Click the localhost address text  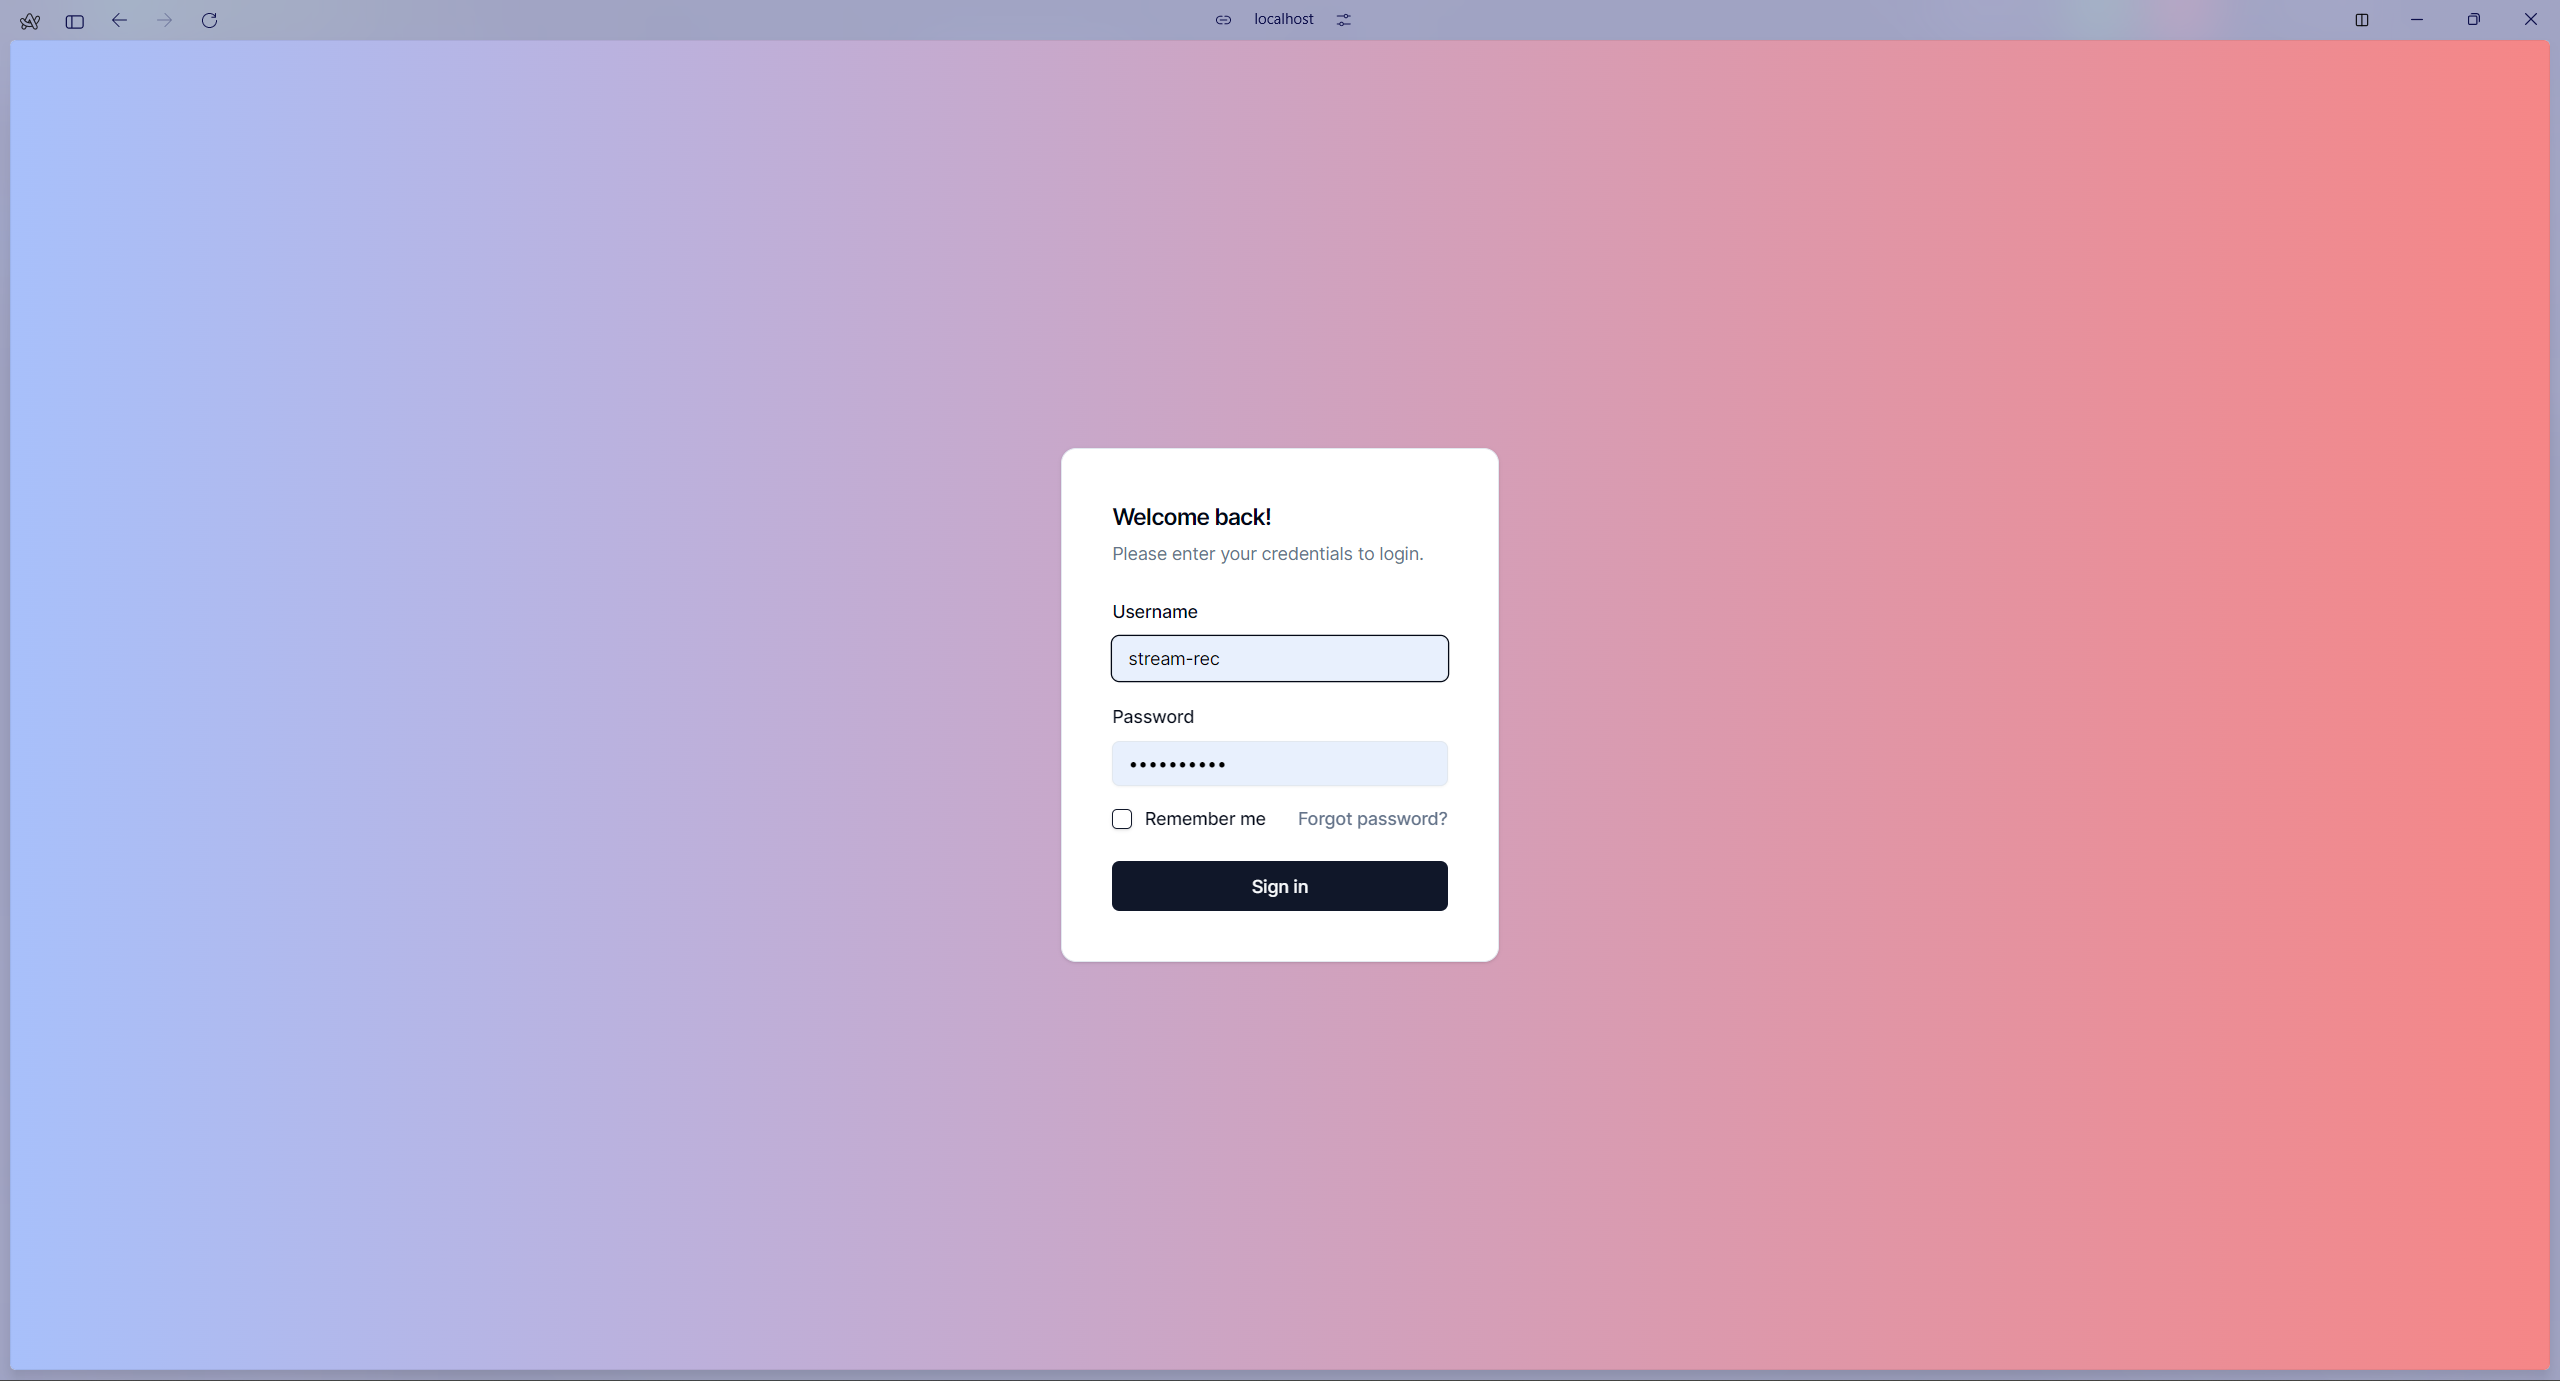click(1283, 19)
